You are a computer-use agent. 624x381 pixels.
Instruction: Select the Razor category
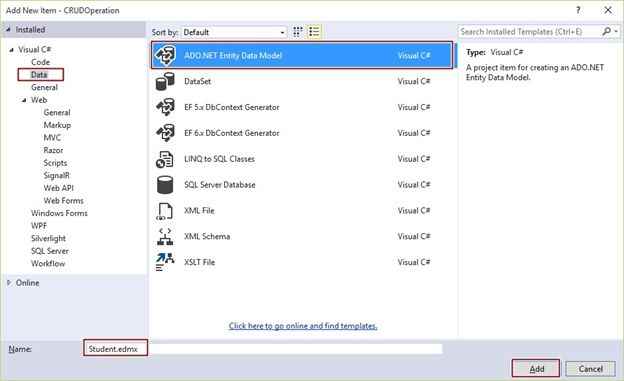coord(53,150)
